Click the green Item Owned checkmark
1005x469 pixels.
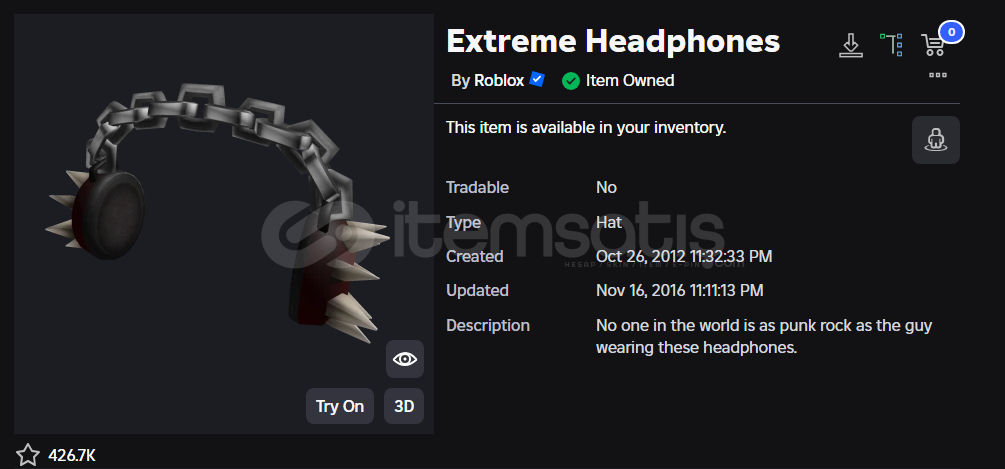[x=570, y=81]
